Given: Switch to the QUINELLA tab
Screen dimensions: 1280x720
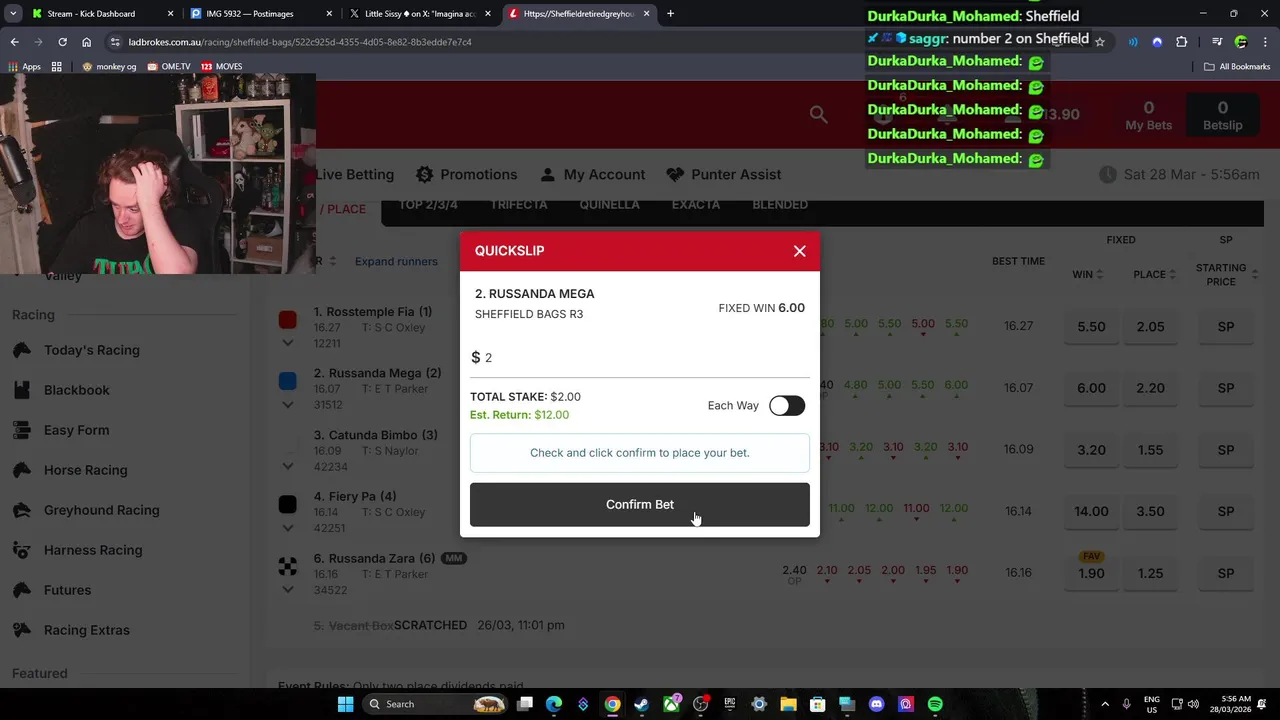Looking at the screenshot, I should click(x=609, y=204).
